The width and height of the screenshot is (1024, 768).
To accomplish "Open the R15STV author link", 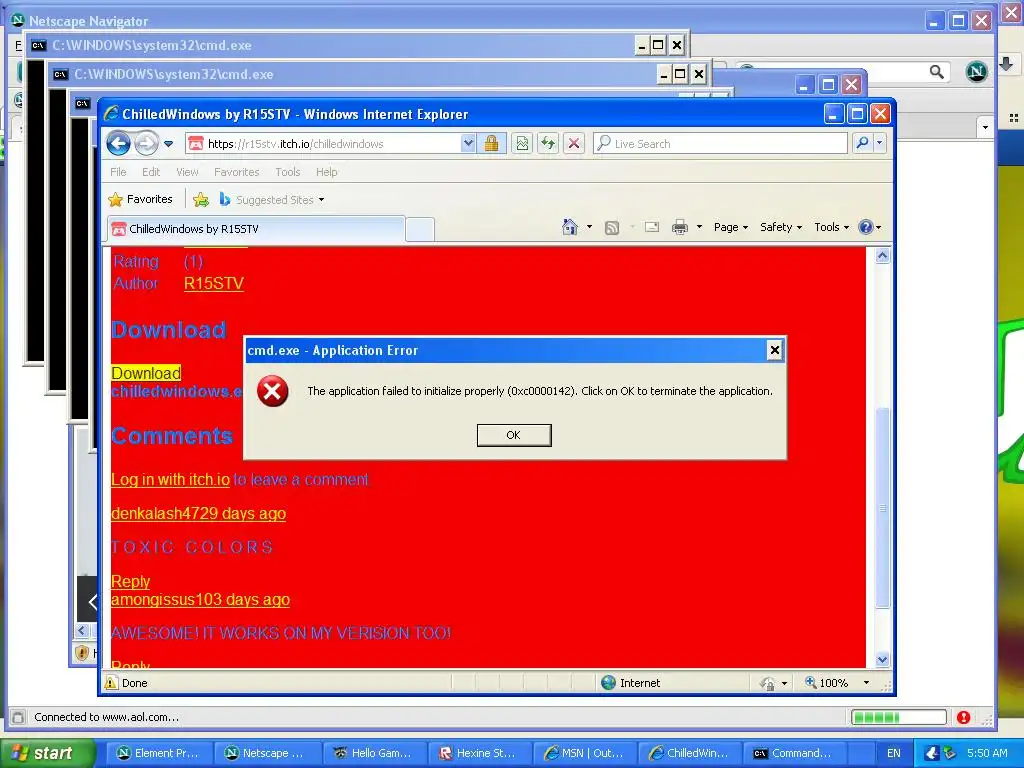I will tap(214, 283).
